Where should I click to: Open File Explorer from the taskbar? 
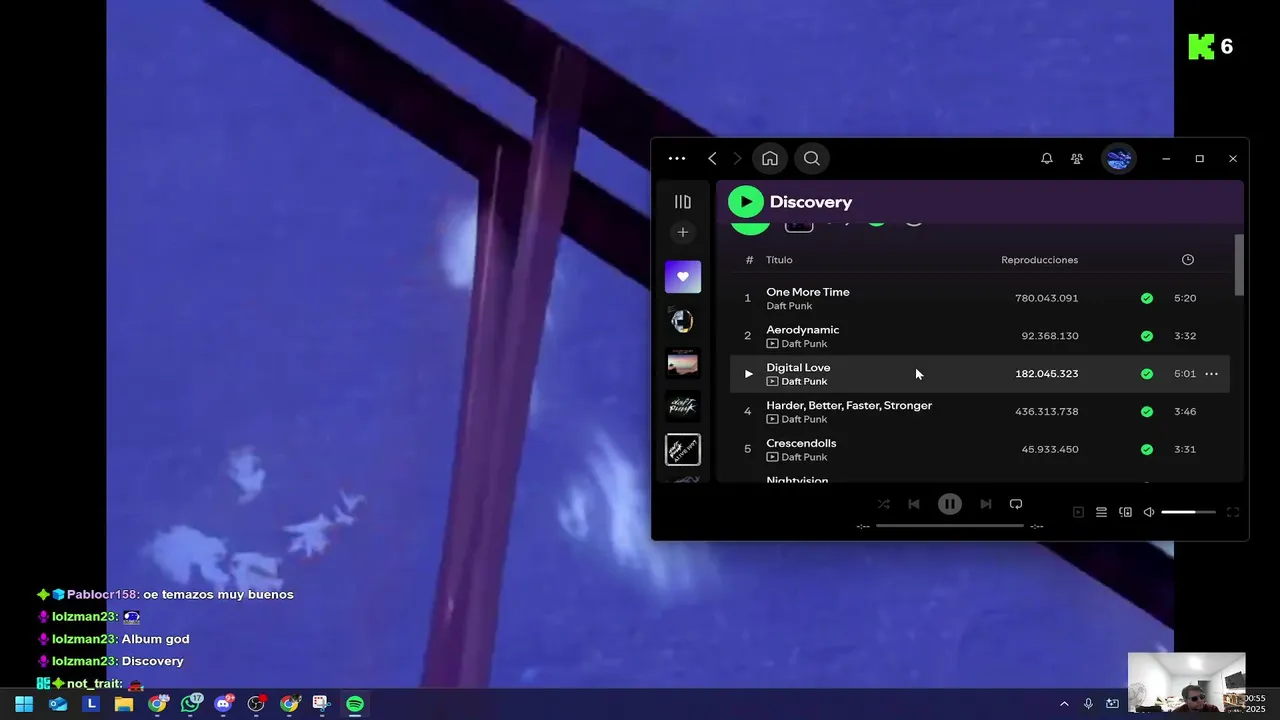tap(124, 704)
